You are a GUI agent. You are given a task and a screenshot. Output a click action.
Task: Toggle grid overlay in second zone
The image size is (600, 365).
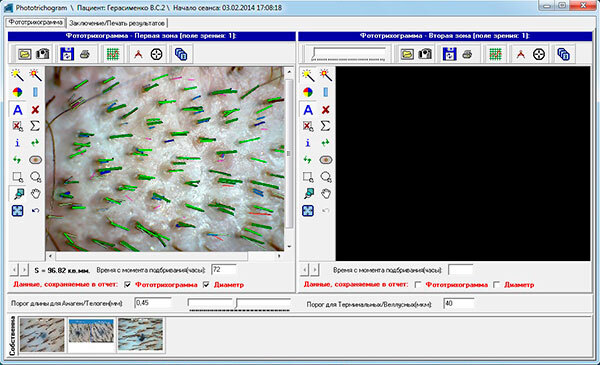click(495, 54)
